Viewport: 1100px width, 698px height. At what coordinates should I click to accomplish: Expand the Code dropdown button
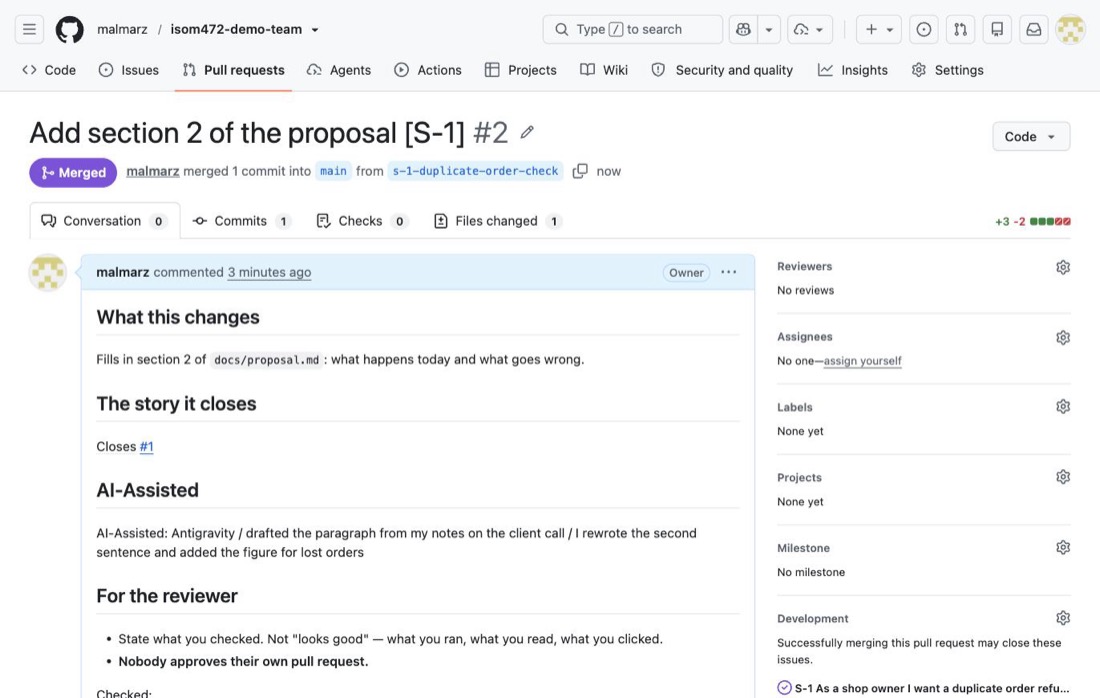1031,137
